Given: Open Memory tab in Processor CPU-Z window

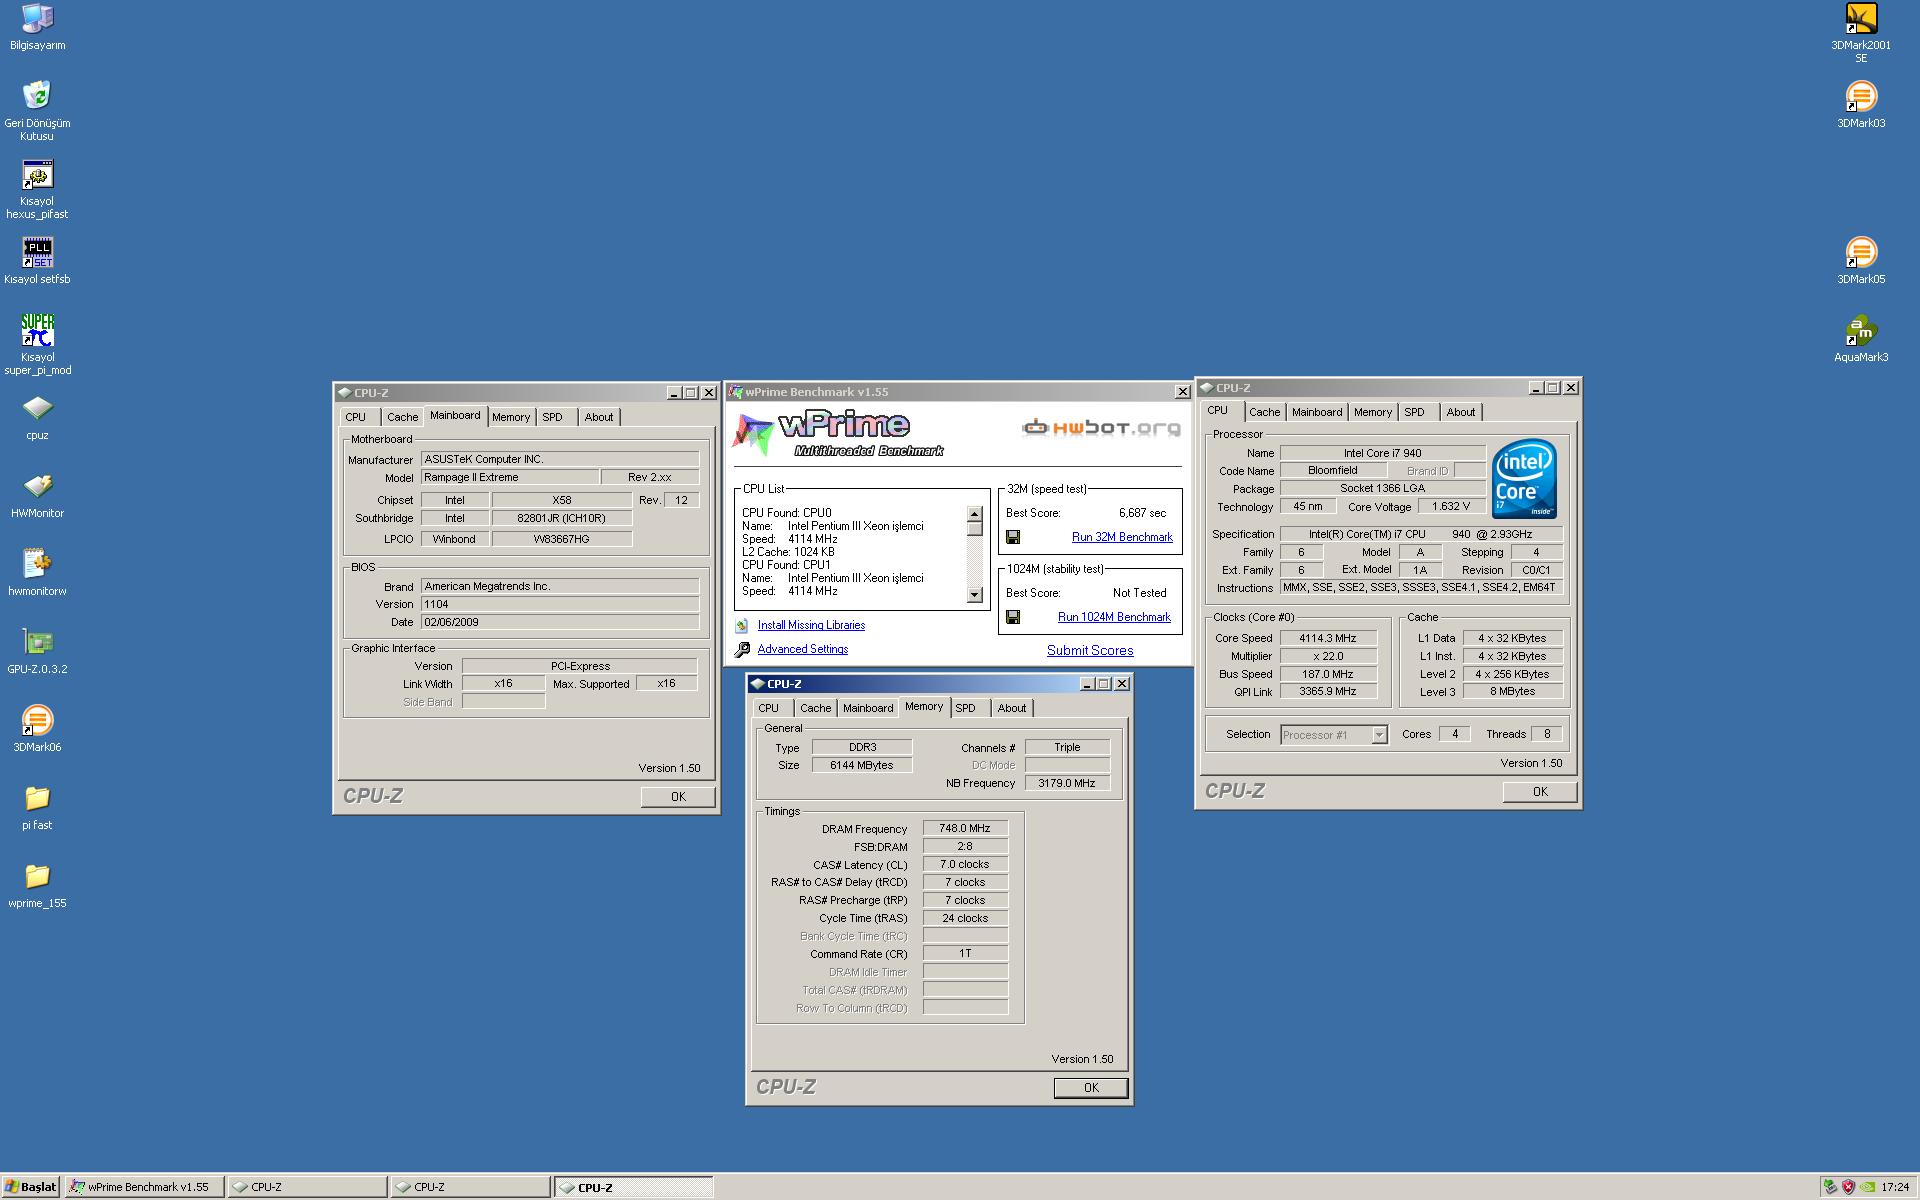Looking at the screenshot, I should [x=1373, y=412].
